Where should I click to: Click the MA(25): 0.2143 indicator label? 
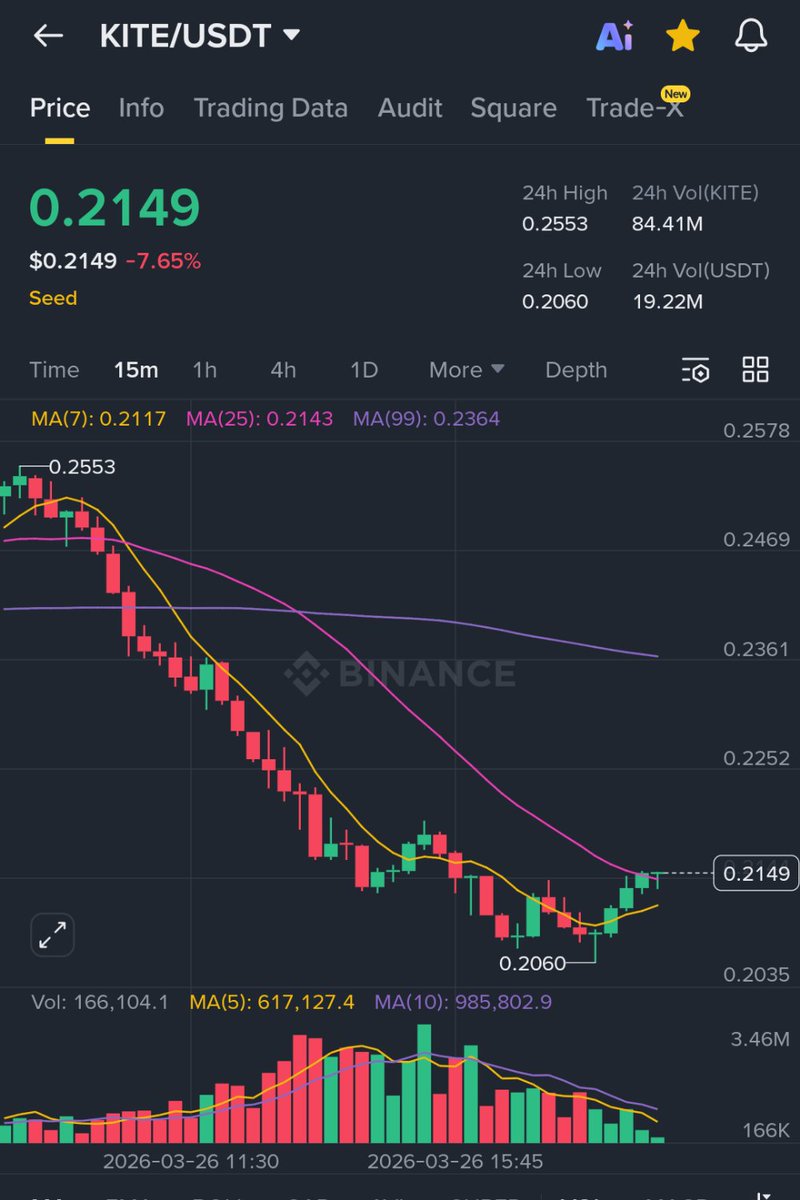tap(260, 419)
